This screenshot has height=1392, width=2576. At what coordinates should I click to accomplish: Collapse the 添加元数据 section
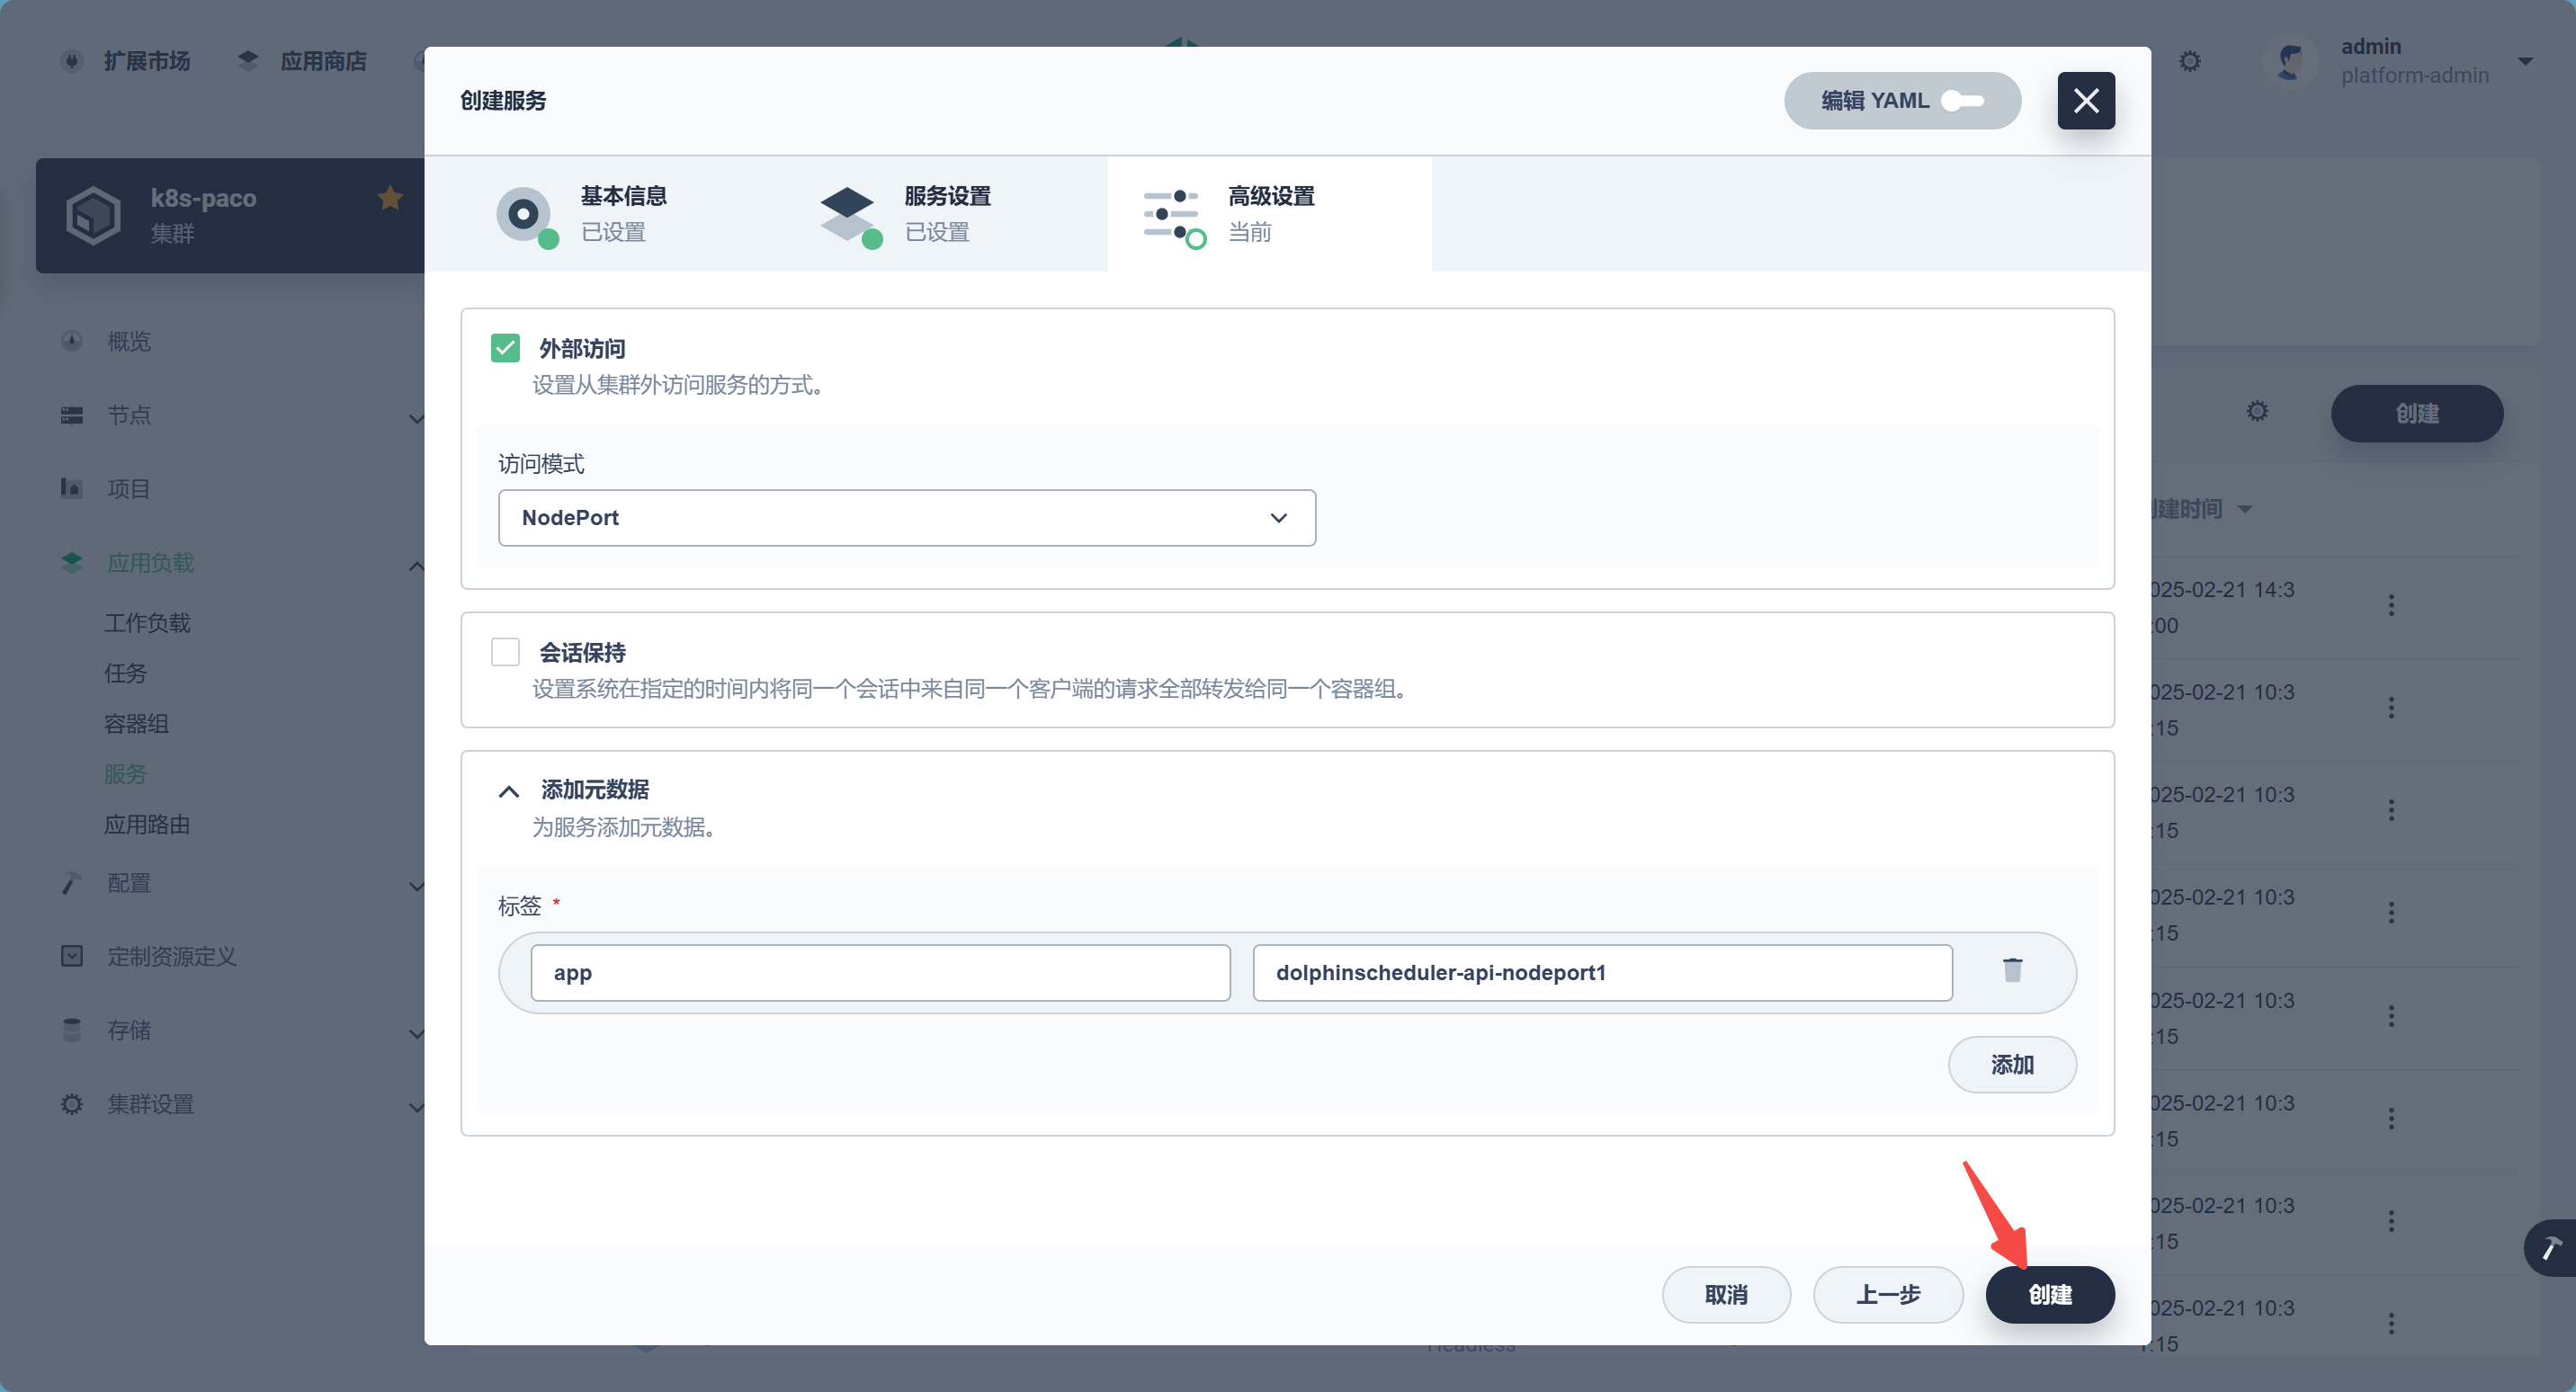[509, 791]
